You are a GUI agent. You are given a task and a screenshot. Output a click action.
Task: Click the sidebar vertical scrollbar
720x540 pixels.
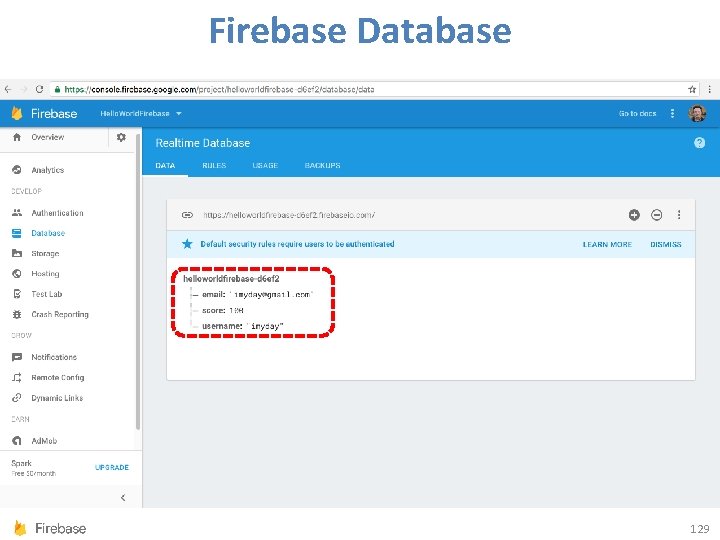[138, 282]
